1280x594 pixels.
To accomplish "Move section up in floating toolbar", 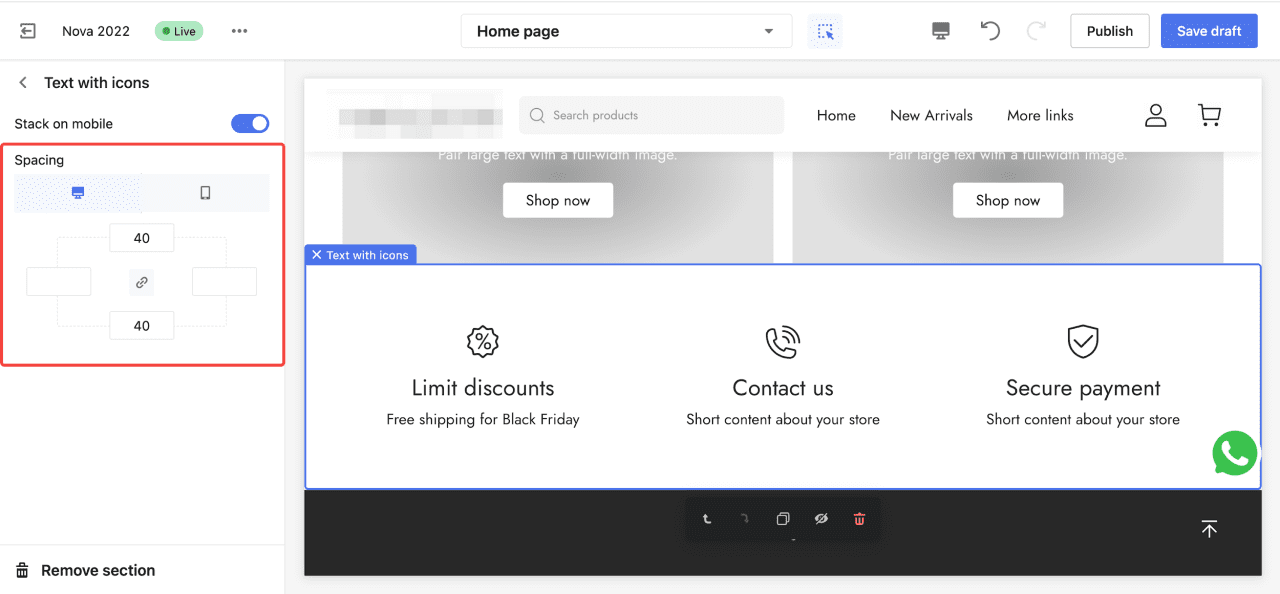I will click(x=707, y=519).
